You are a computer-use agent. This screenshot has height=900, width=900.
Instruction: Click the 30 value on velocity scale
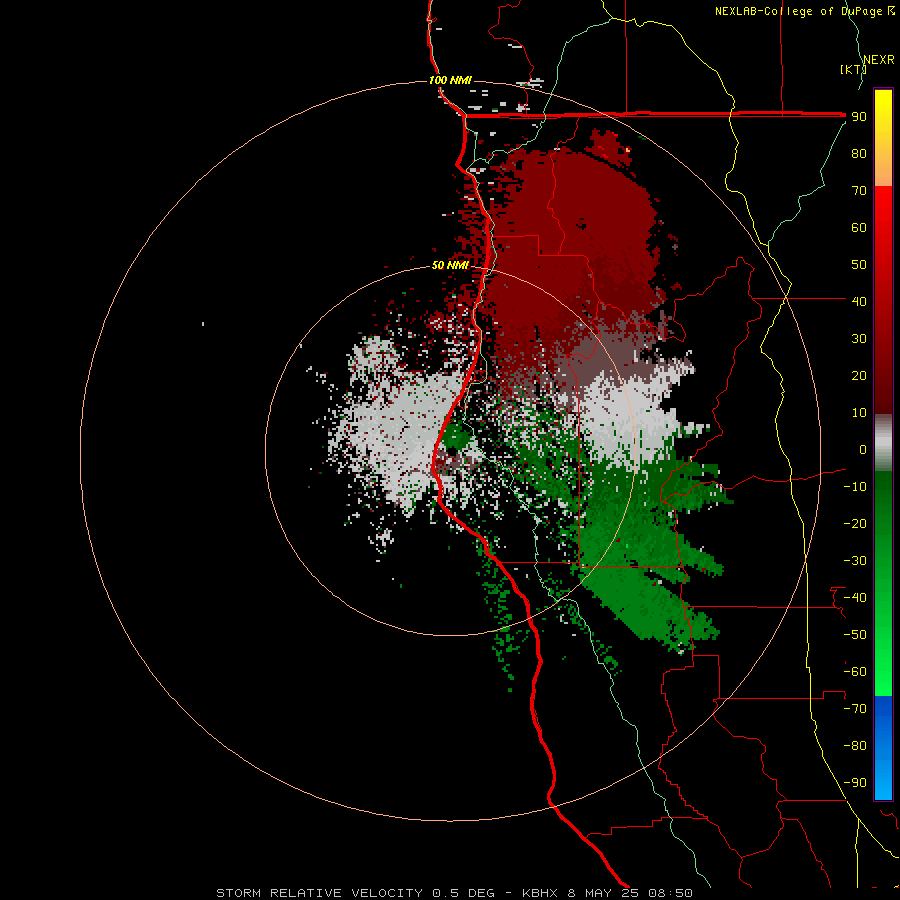(859, 339)
